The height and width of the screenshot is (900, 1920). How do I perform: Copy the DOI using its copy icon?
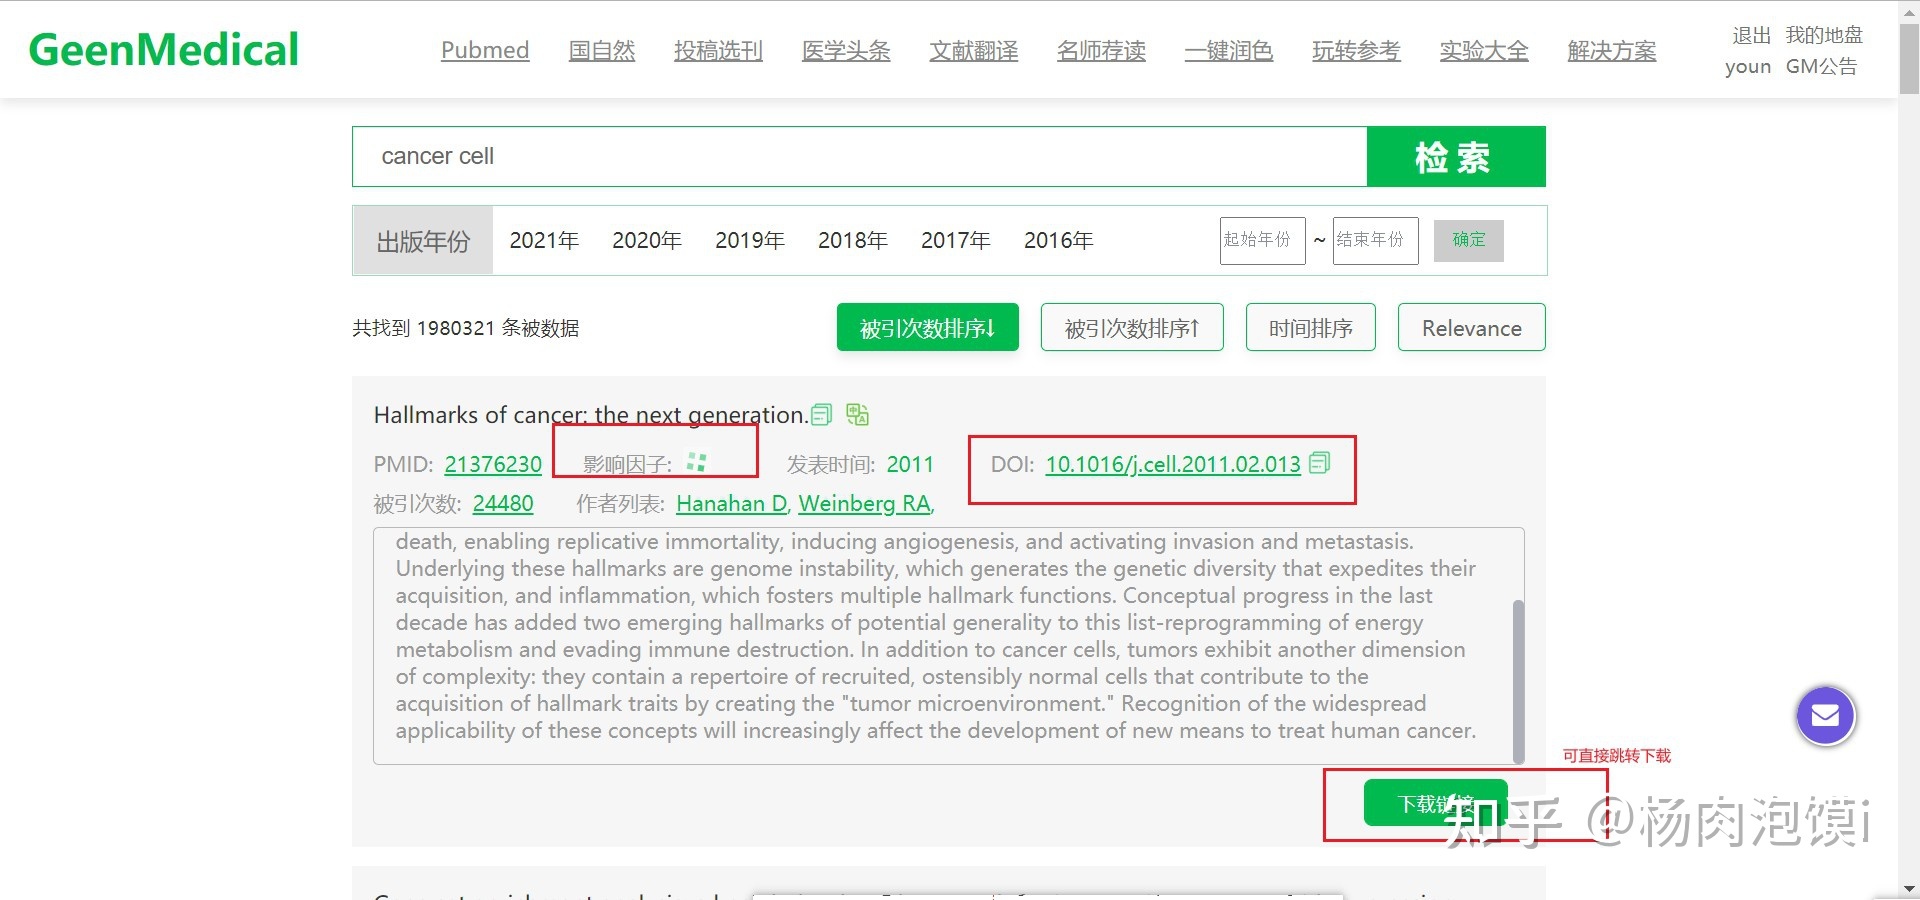point(1320,463)
